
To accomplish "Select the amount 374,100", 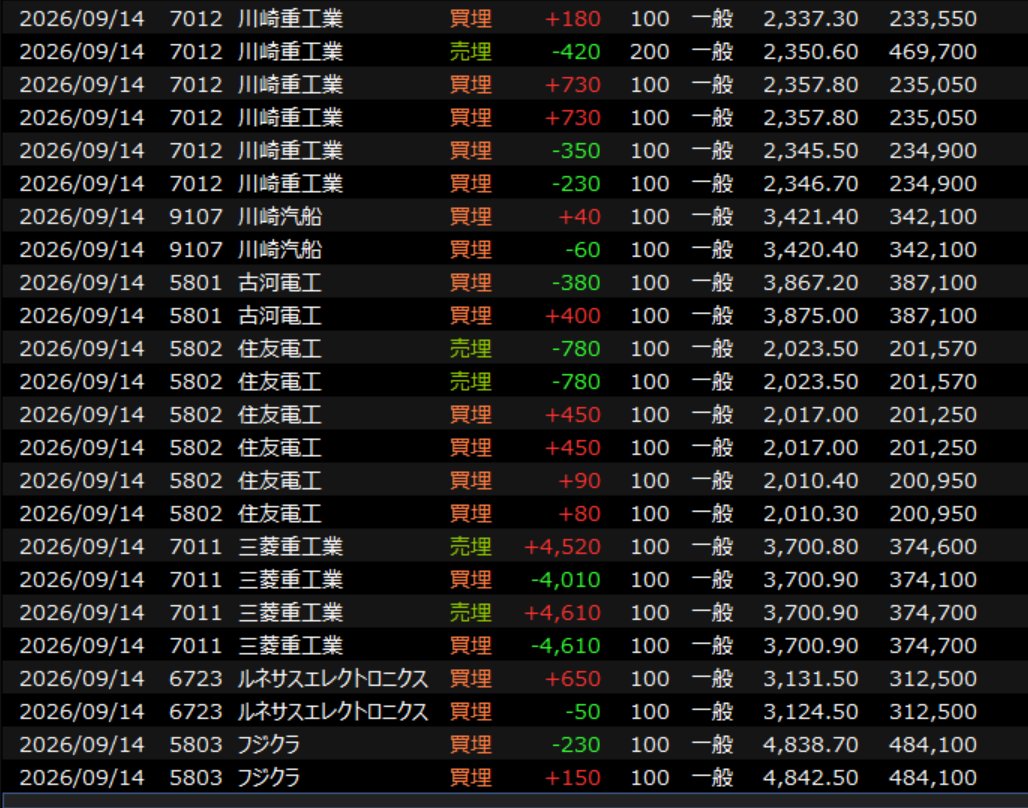I will tap(932, 579).
